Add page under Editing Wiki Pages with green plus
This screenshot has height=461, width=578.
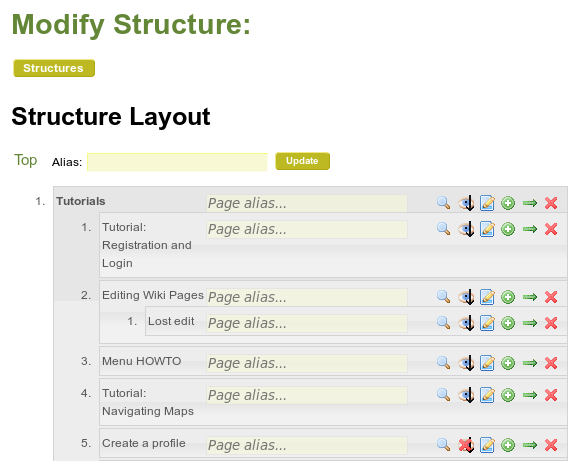[x=508, y=297]
